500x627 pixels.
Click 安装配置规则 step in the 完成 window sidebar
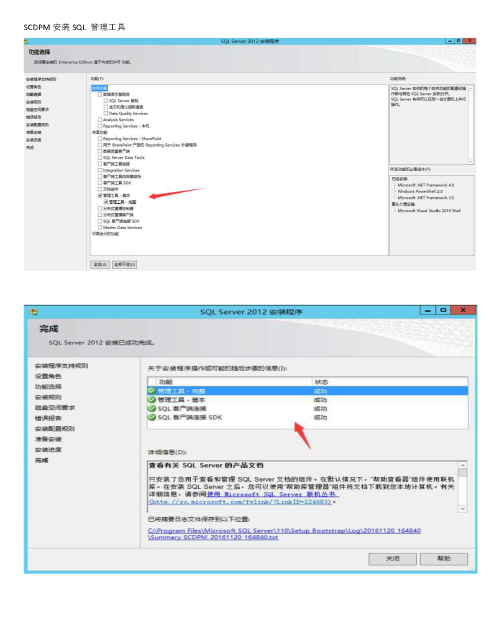(x=55, y=428)
